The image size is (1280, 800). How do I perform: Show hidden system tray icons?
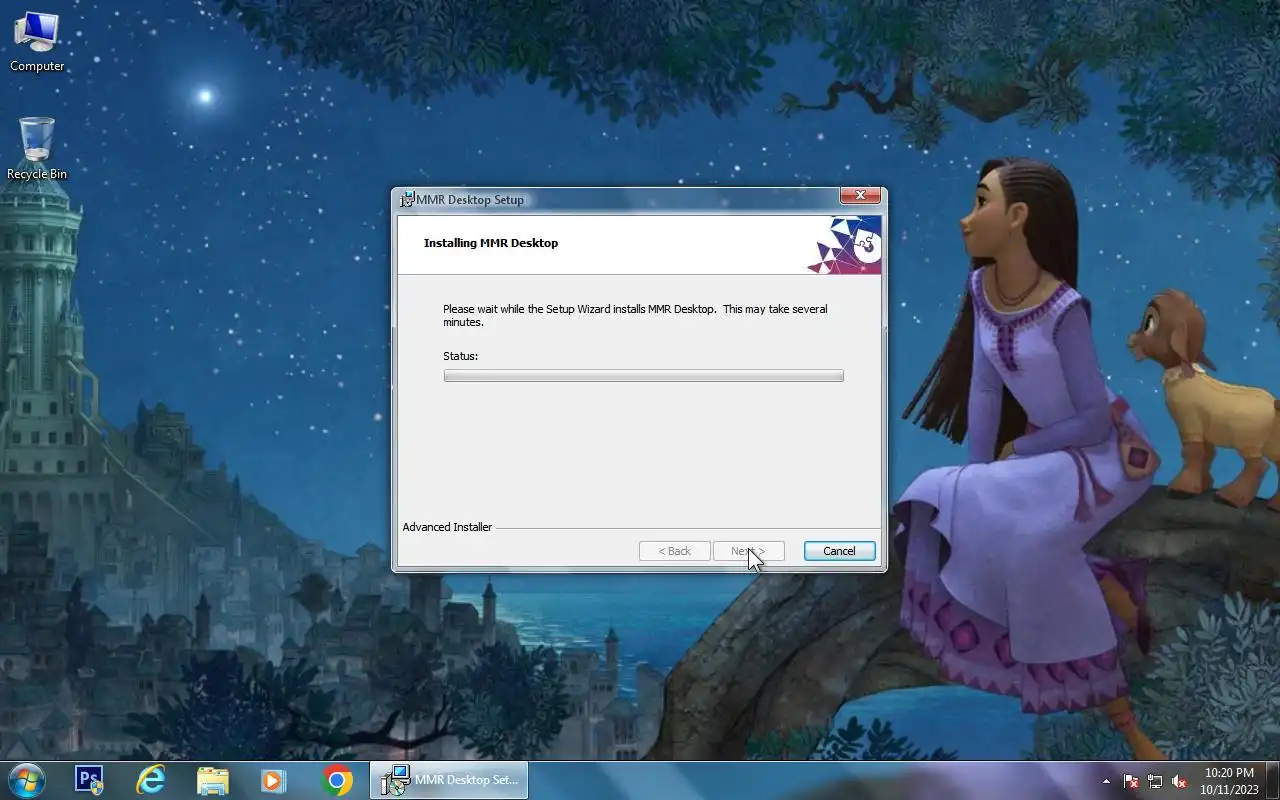tap(1106, 781)
